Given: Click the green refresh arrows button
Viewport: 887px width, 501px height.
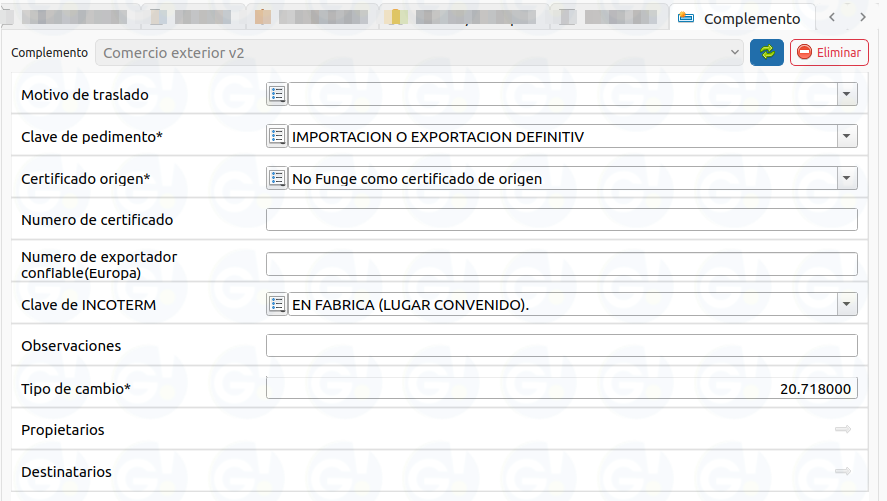Looking at the screenshot, I should 767,53.
